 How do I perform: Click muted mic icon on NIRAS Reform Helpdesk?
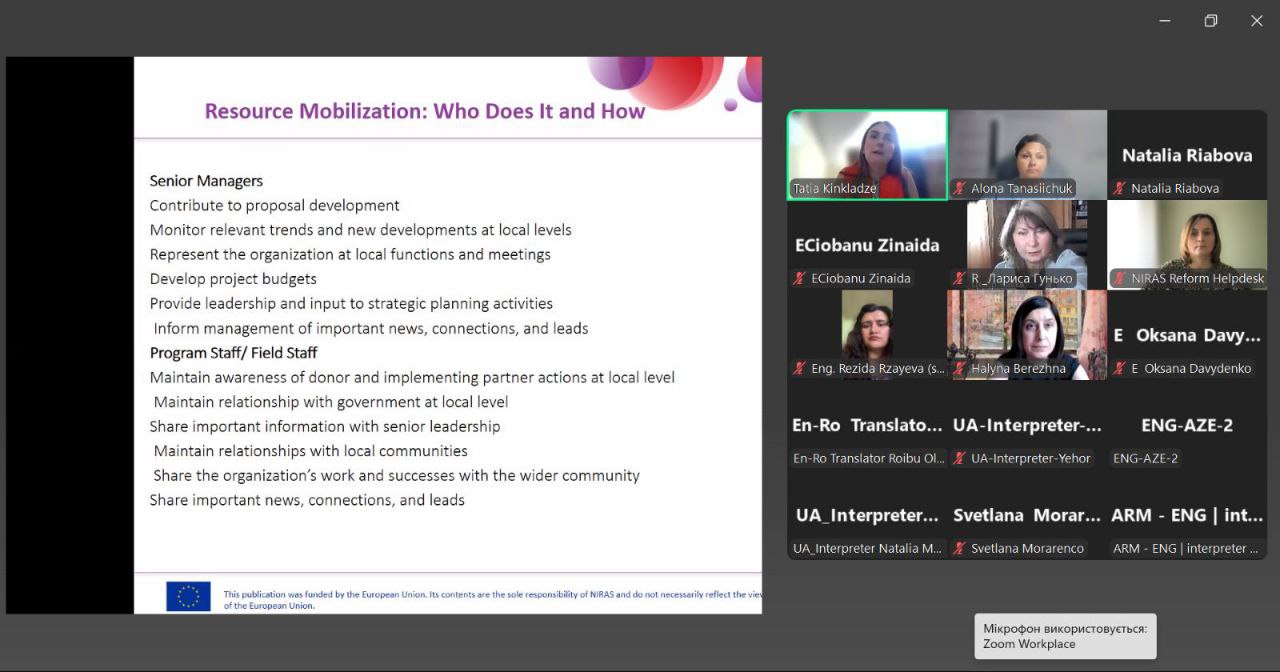(x=1120, y=278)
